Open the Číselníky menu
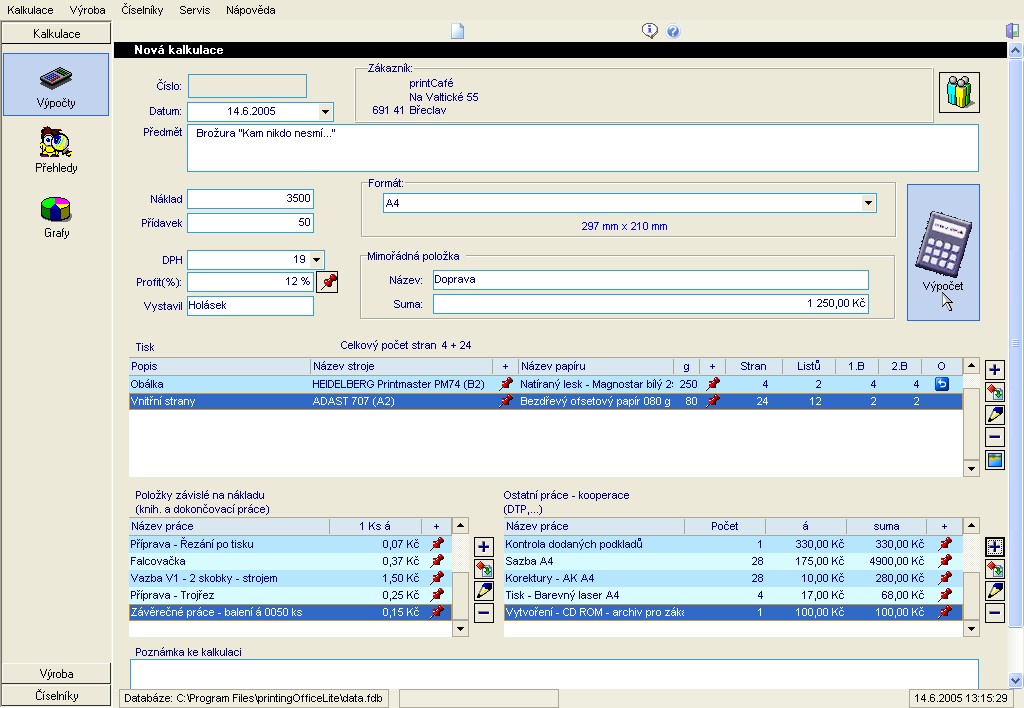This screenshot has height=708, width=1024. [142, 10]
